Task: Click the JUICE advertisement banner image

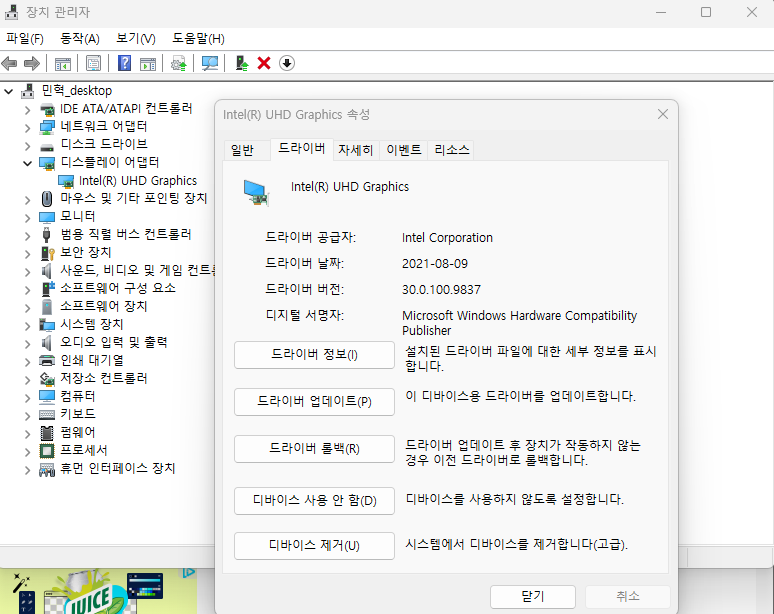Action: [98, 591]
